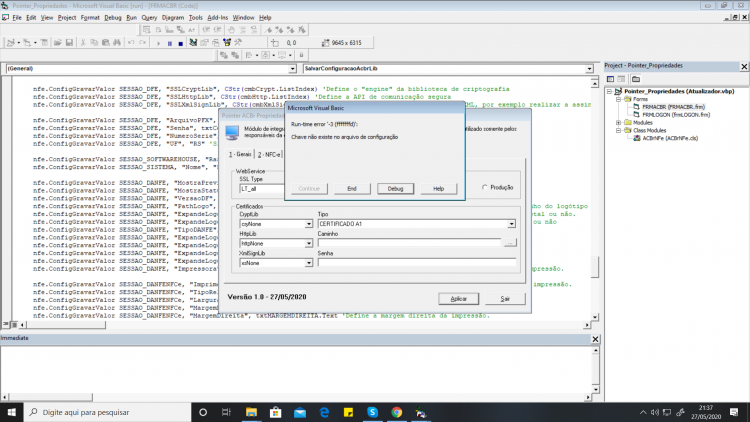Switch to the 2 - NFC-e tab

[269, 155]
